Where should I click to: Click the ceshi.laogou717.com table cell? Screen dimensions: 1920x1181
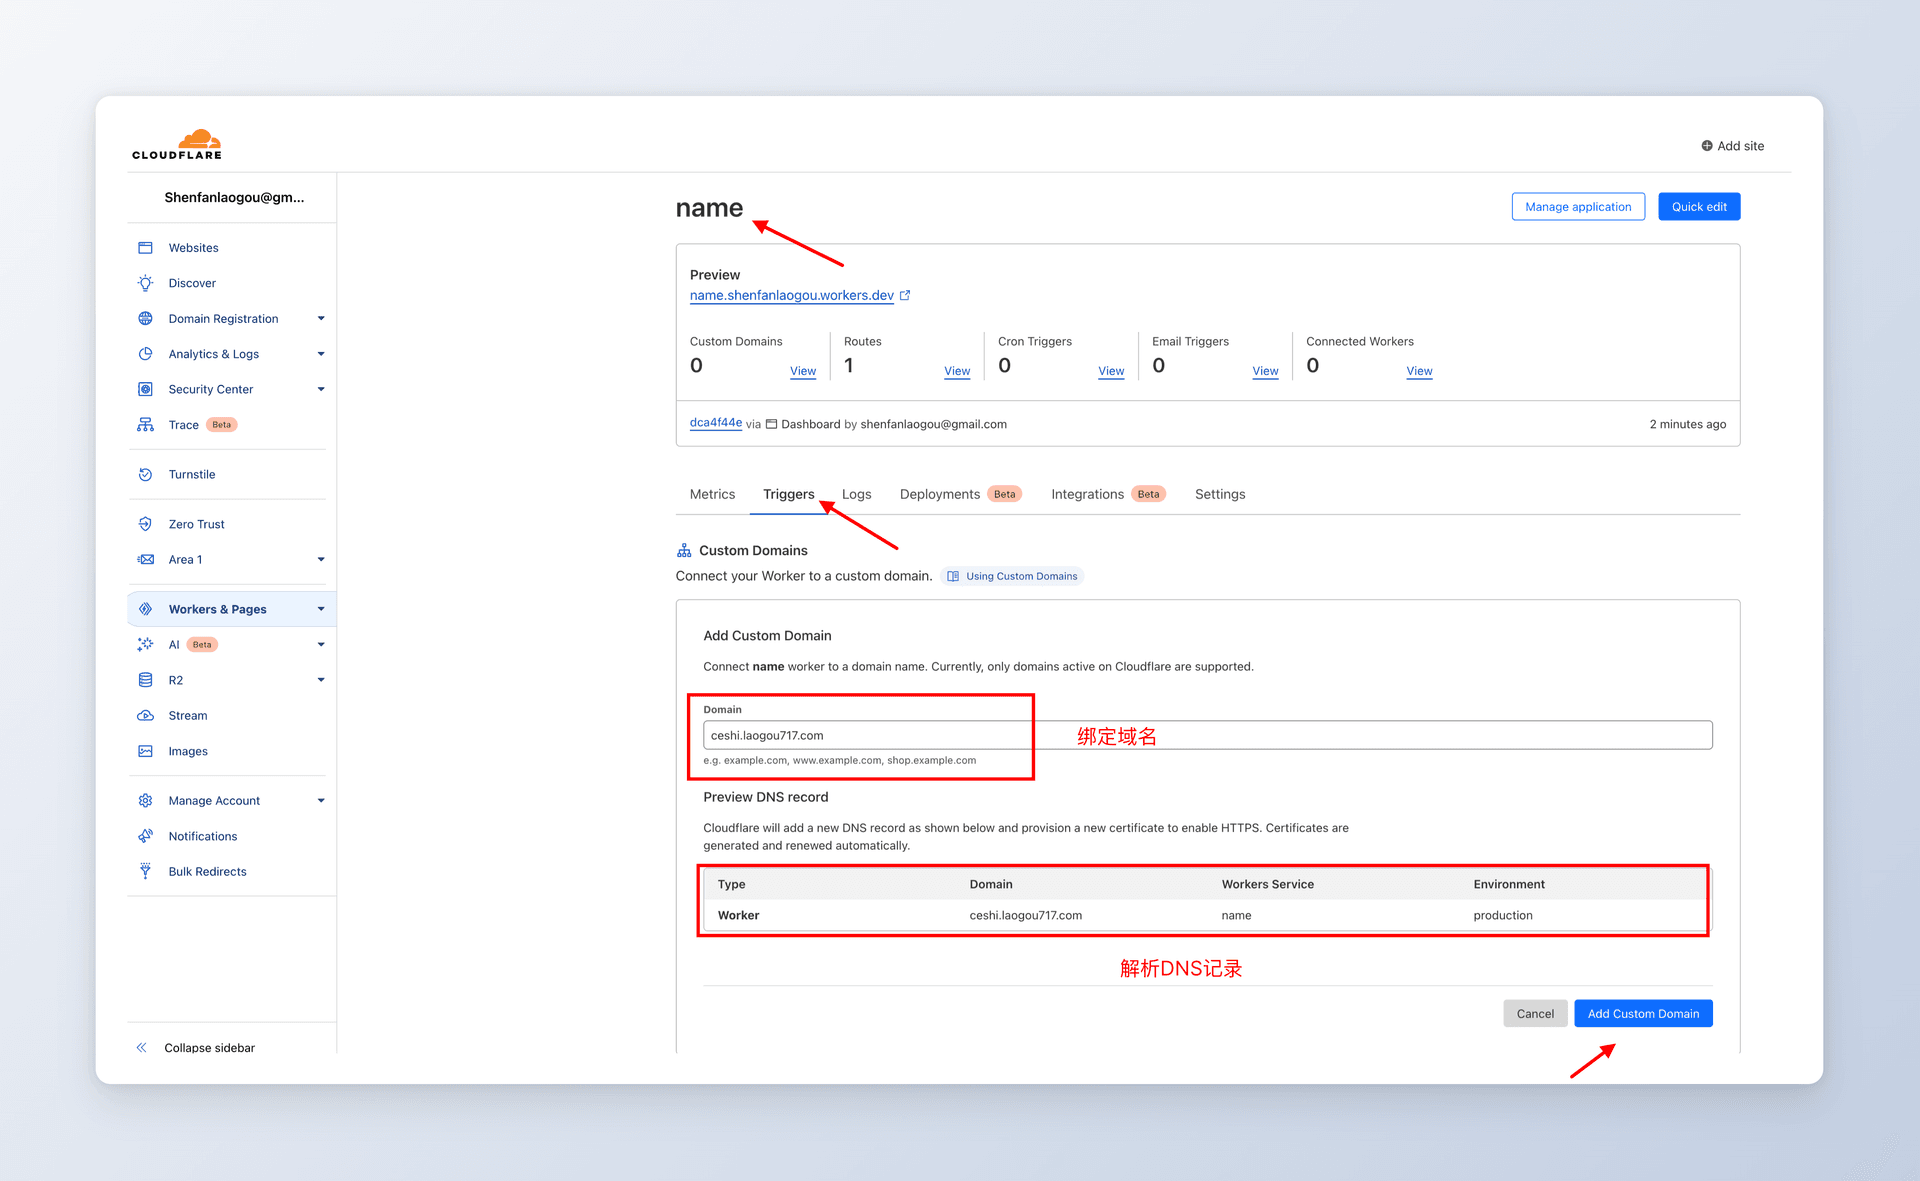(1025, 915)
